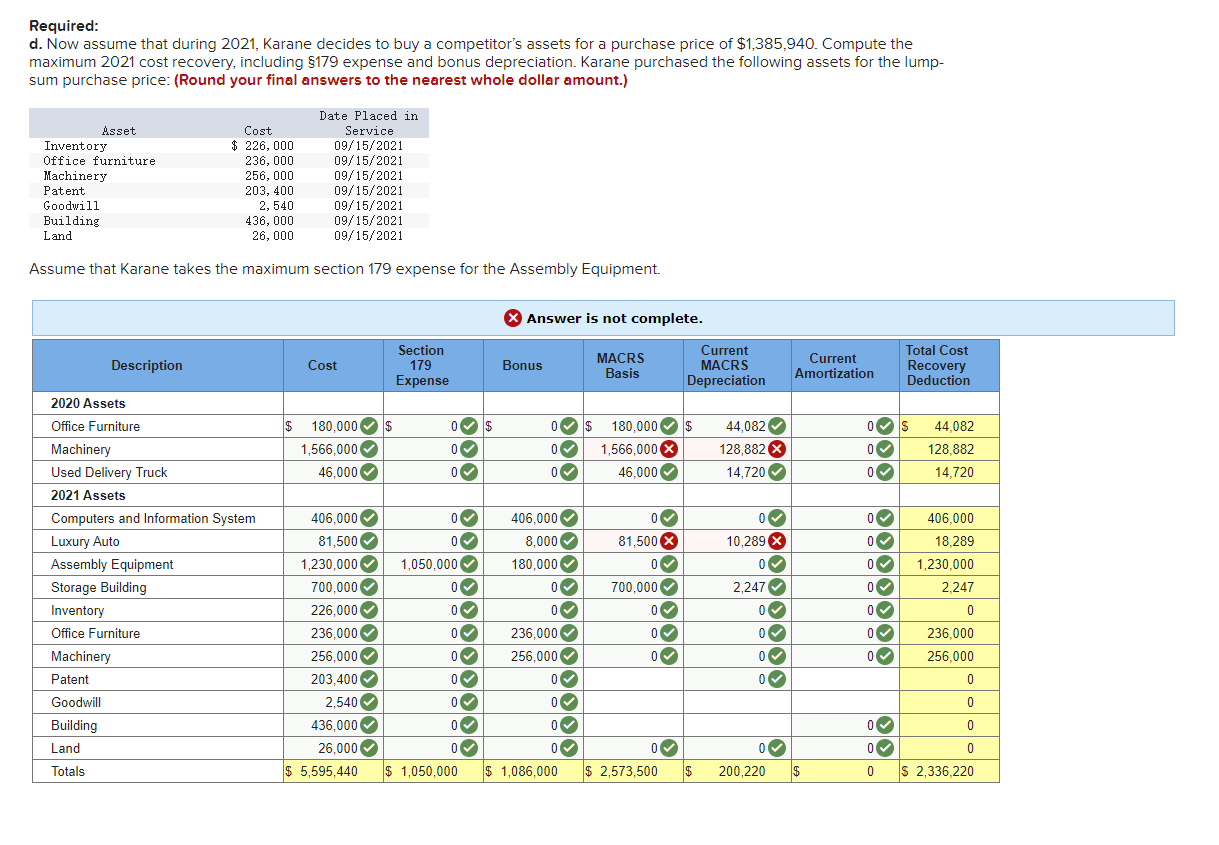Select the yellow cell showing 2,336,220 total
Screen dimensions: 1219x845
(948, 771)
